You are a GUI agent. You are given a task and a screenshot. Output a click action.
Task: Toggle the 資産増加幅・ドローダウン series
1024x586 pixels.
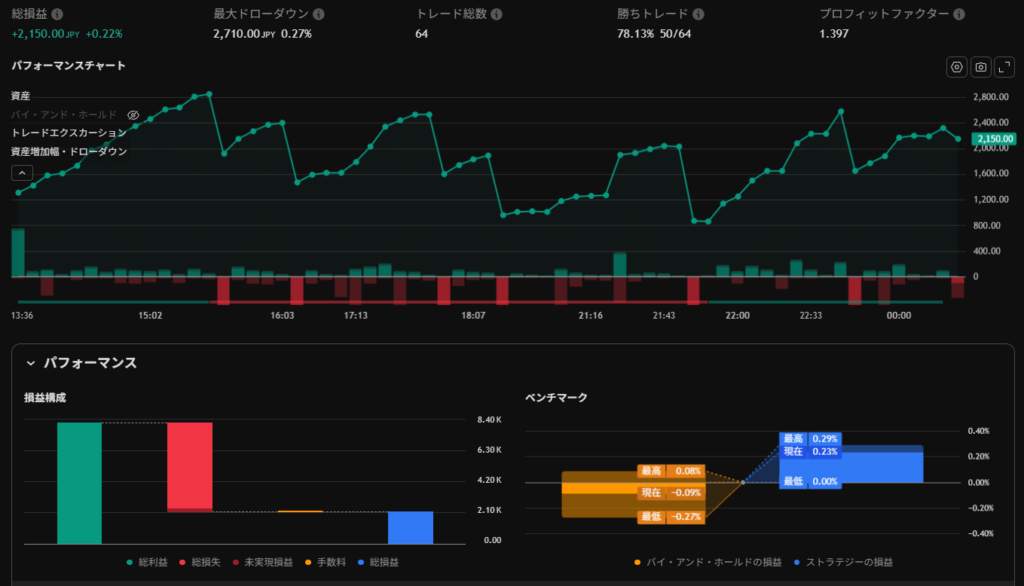(69, 151)
